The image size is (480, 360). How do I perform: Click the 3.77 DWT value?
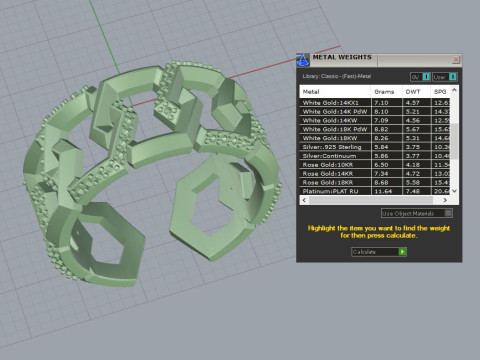coord(413,156)
